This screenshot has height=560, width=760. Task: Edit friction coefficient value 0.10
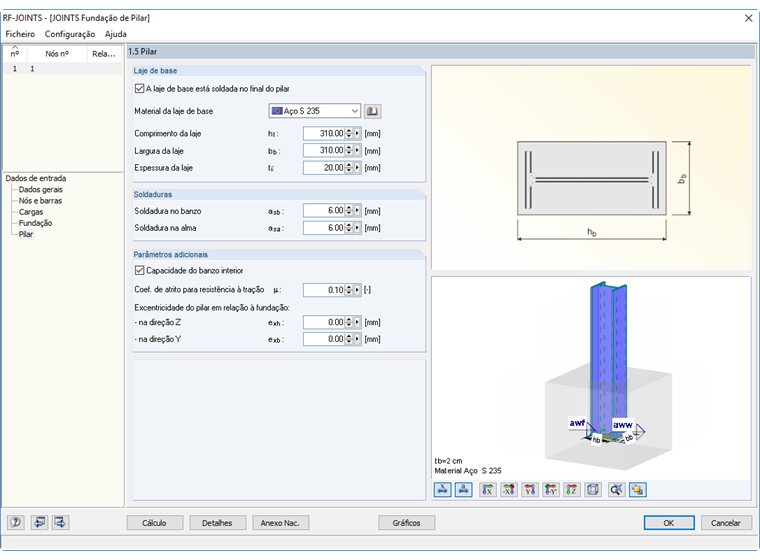(x=324, y=290)
